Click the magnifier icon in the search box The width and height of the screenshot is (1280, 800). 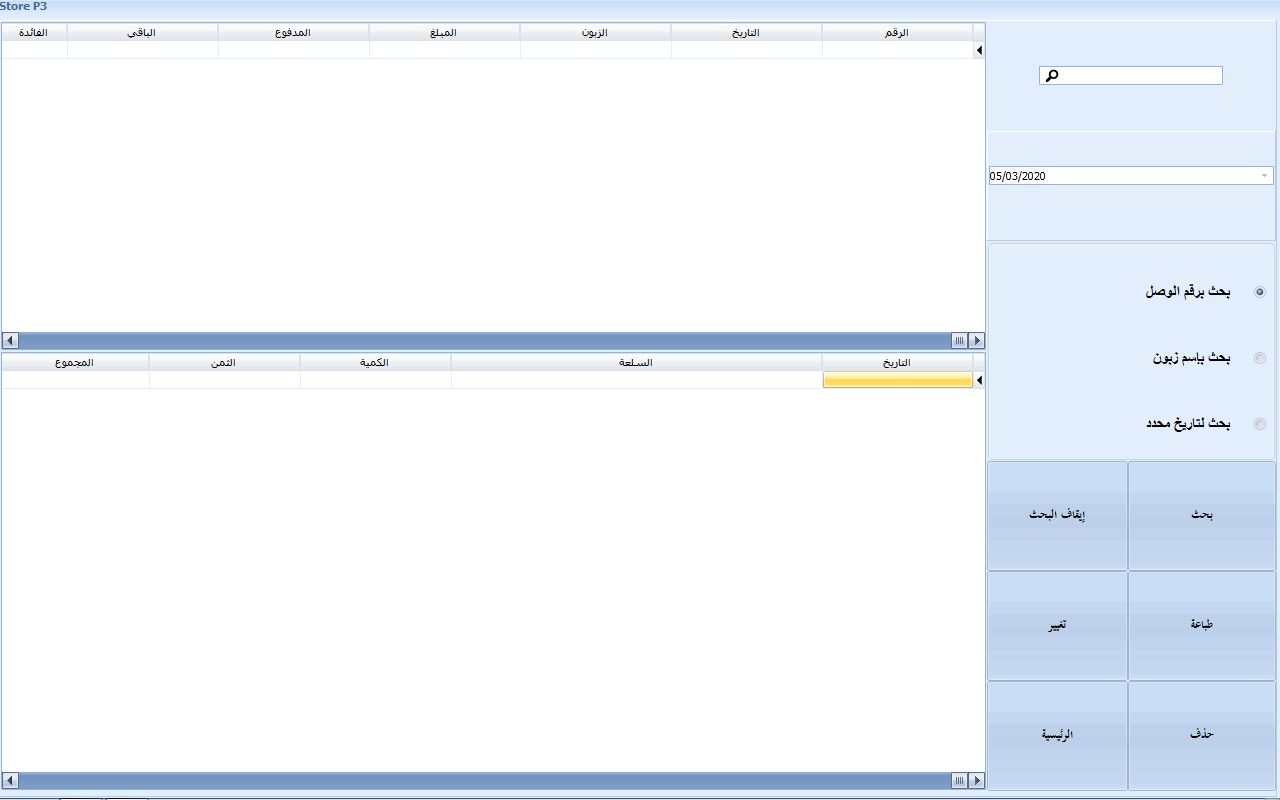(x=1052, y=76)
